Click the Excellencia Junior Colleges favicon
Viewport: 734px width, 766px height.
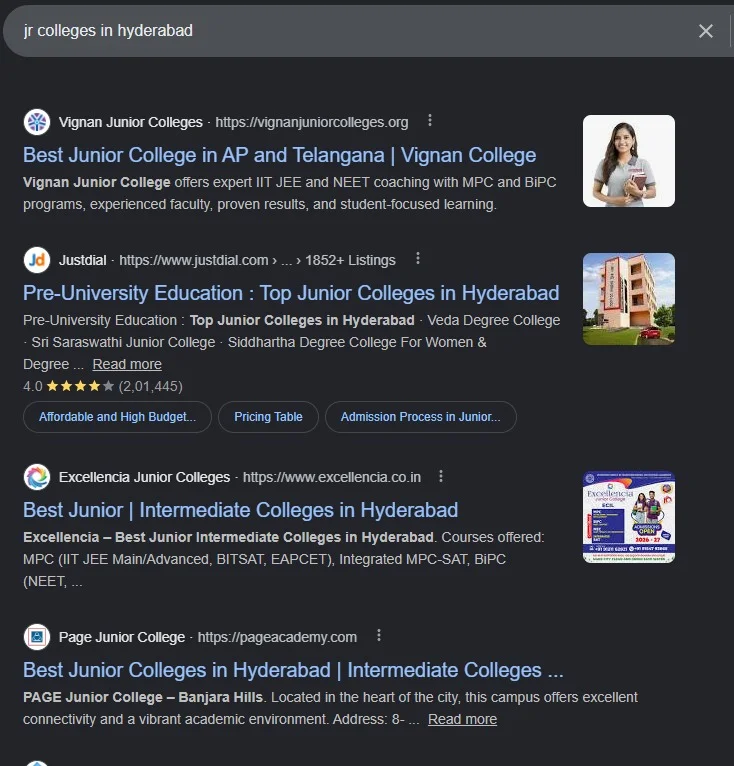(x=37, y=477)
